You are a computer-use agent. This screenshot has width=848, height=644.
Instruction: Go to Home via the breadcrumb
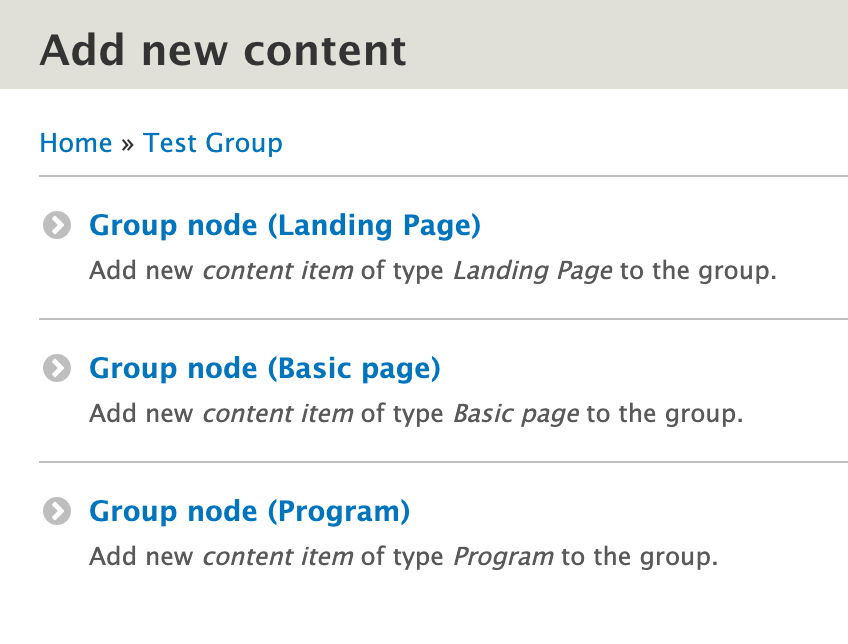click(x=75, y=143)
